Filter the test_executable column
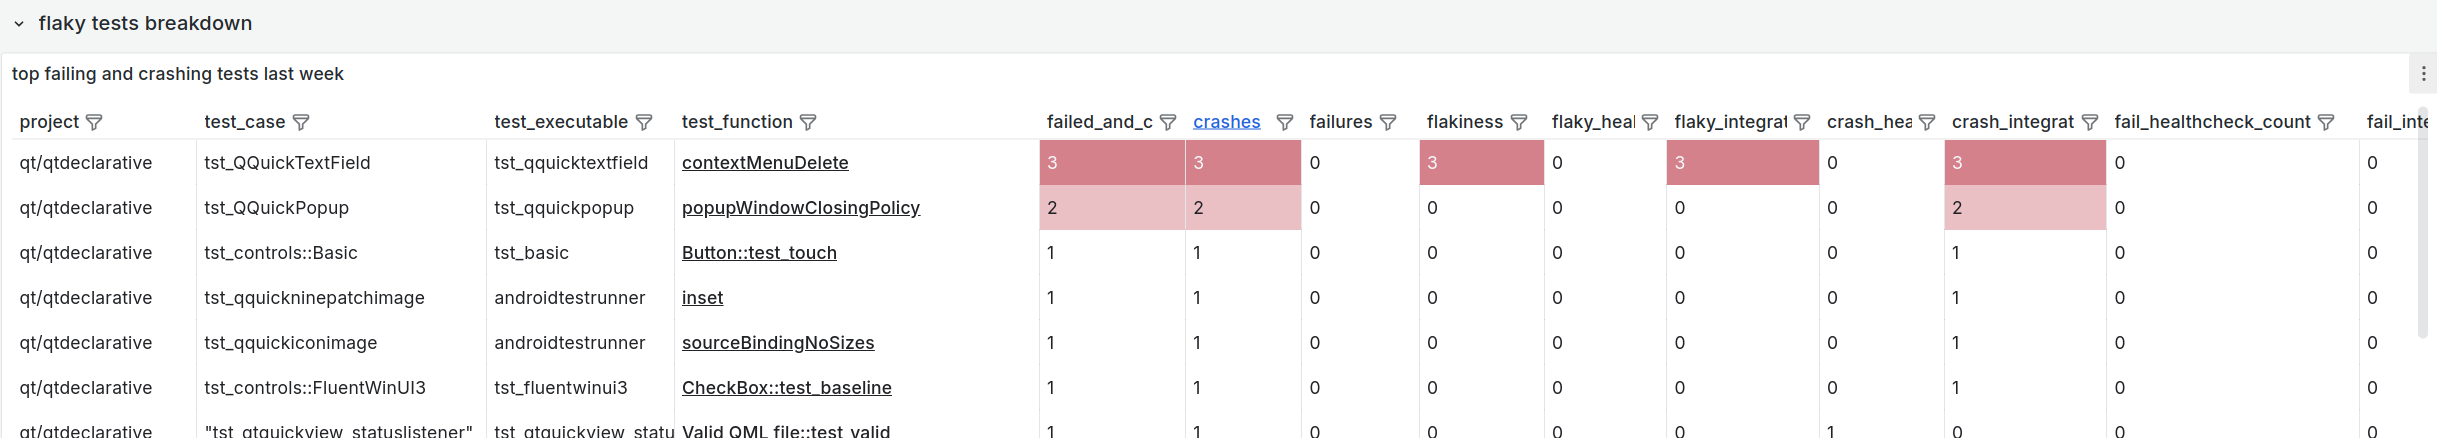 [644, 122]
